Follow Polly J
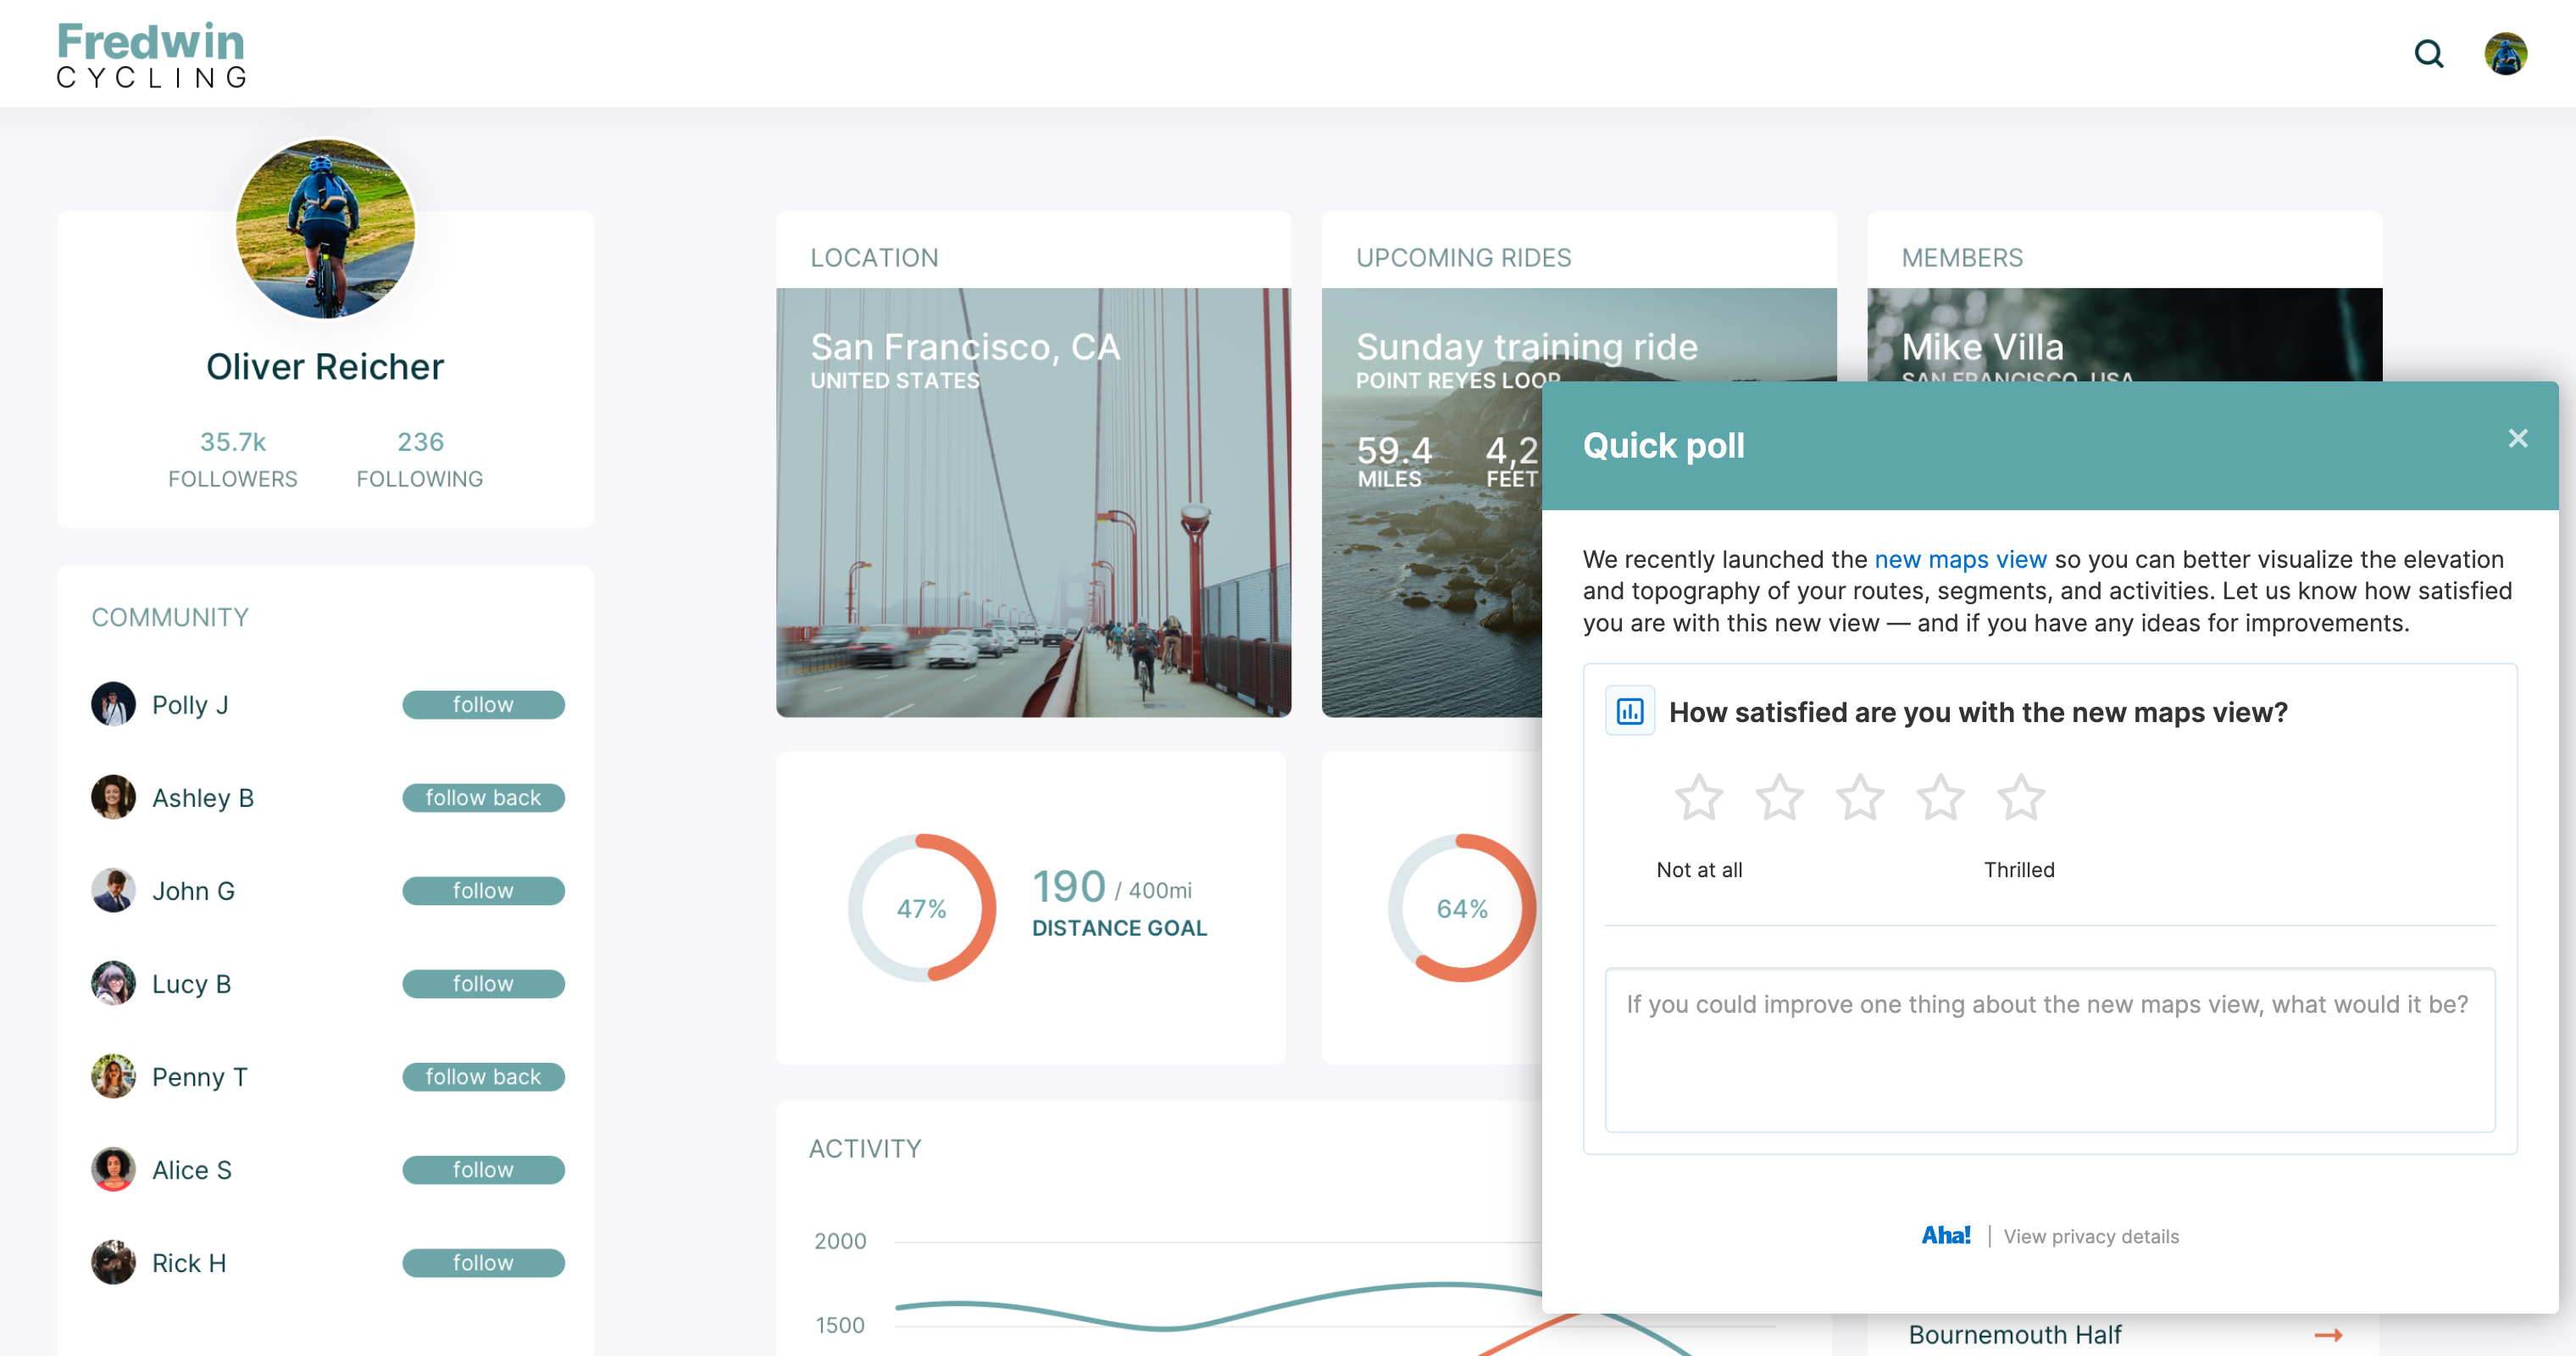Image resolution: width=2576 pixels, height=1356 pixels. click(483, 704)
